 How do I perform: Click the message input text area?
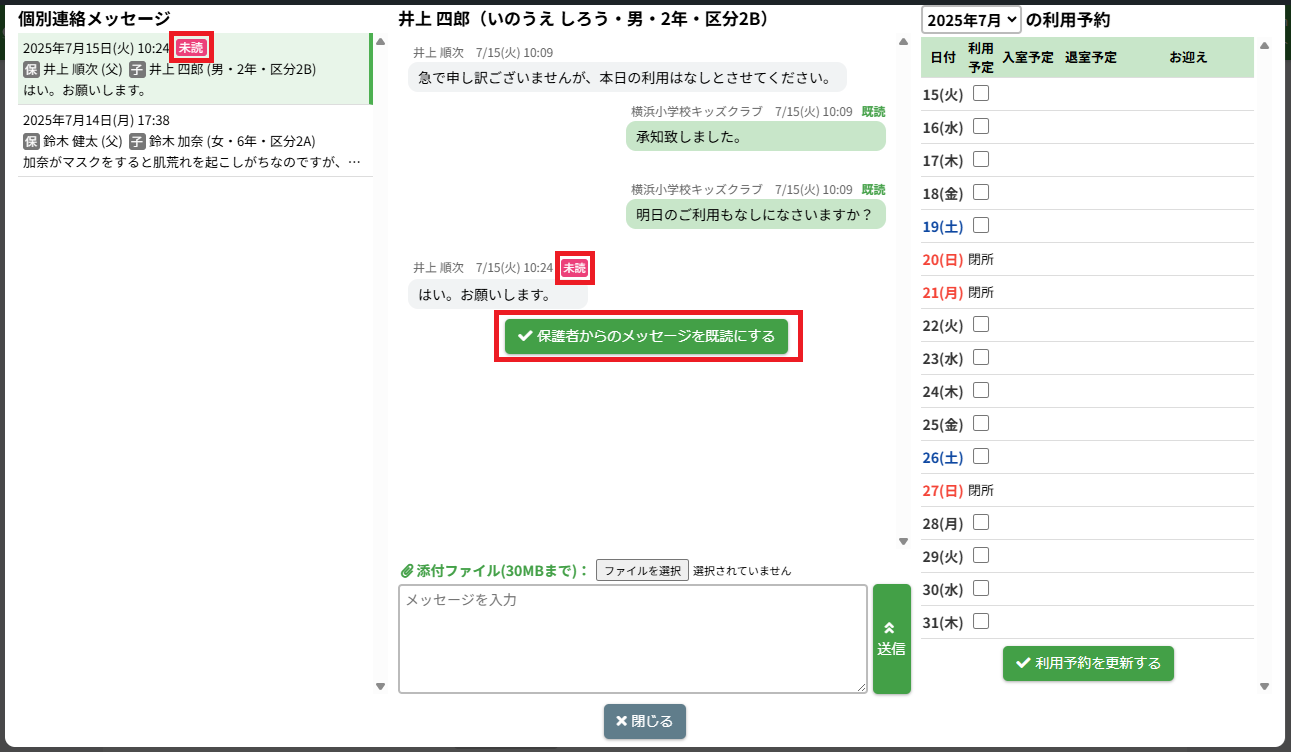point(632,639)
